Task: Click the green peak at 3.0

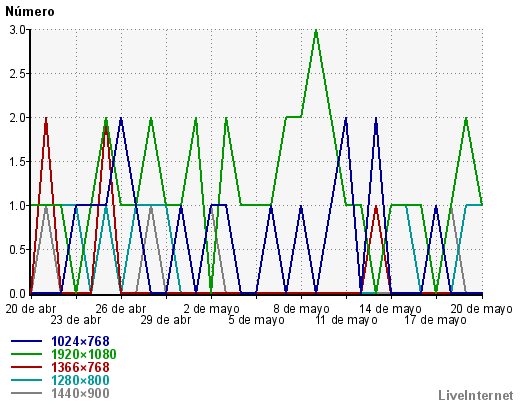Action: pos(316,31)
